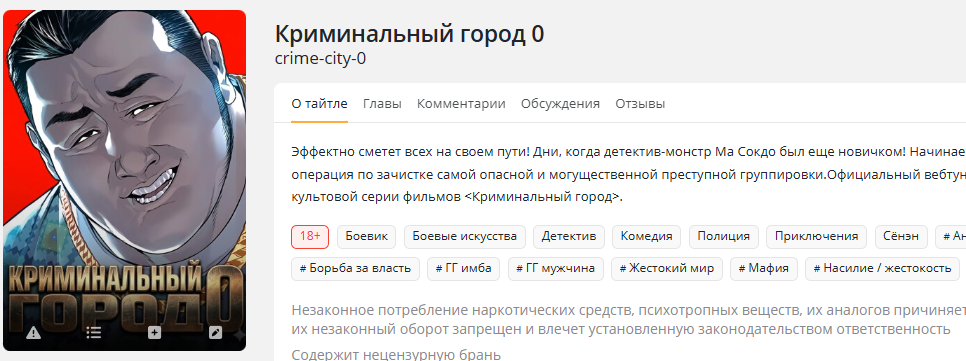Click the drug-use legal warning starting Незаконное потребление

(x=628, y=319)
